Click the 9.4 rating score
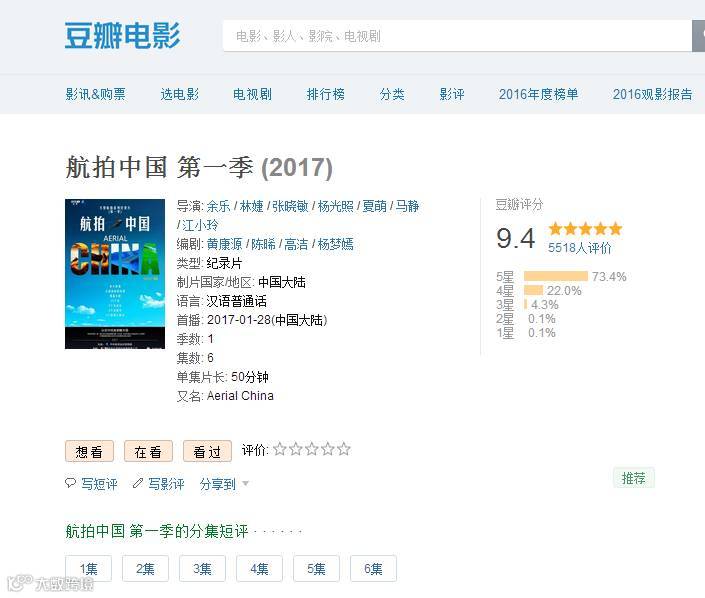Viewport: 705px width, 598px height. (516, 238)
